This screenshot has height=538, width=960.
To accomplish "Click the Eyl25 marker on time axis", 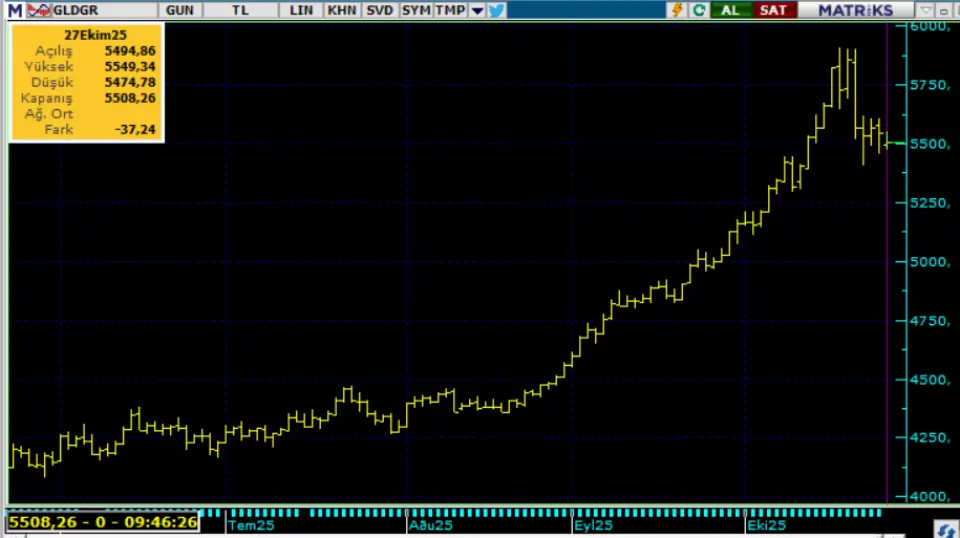I will [x=593, y=524].
